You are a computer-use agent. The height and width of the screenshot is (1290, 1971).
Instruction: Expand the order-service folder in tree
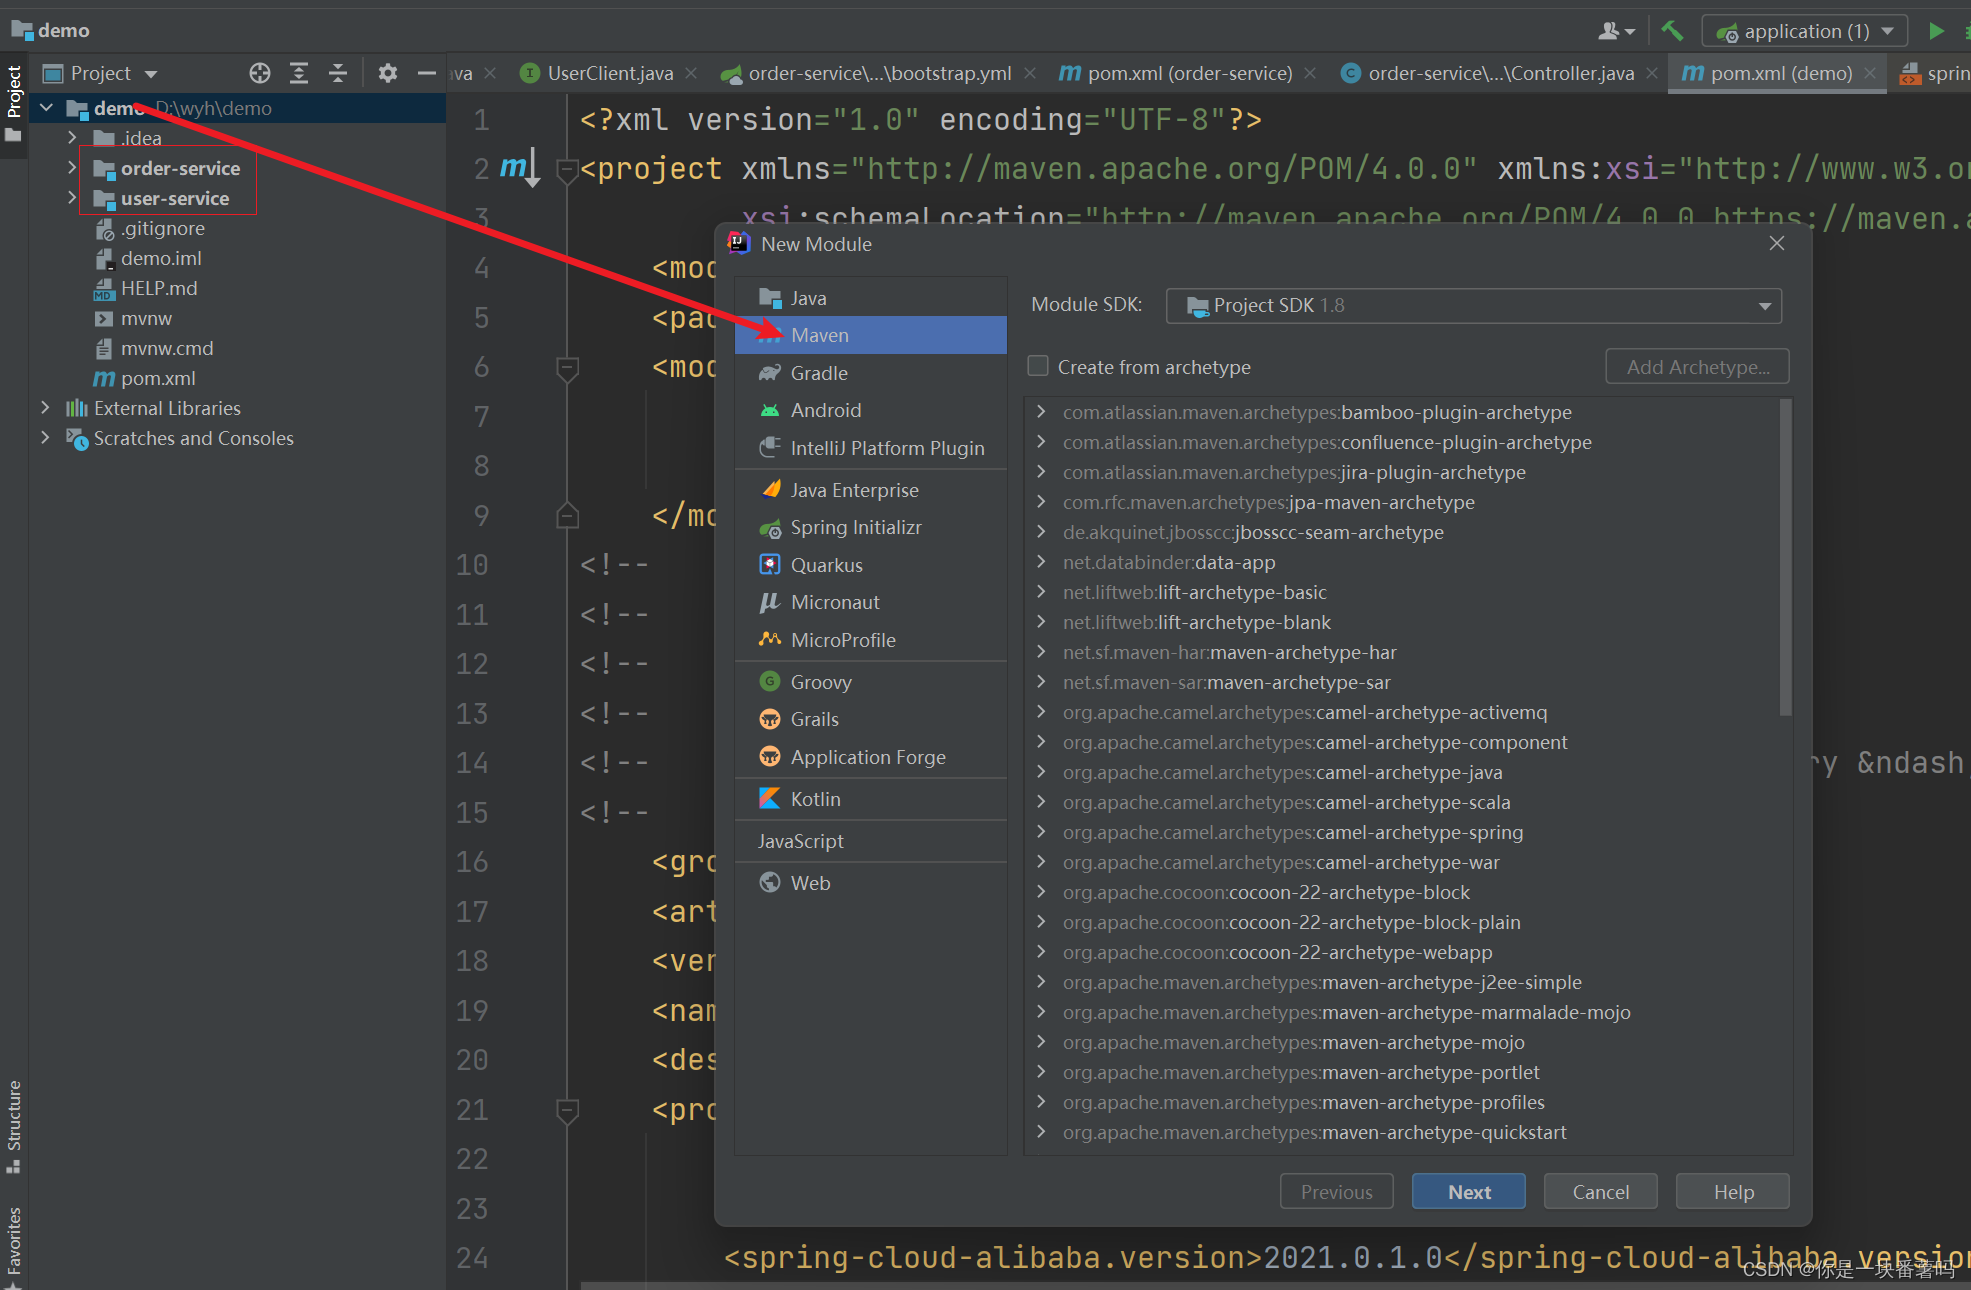pyautogui.click(x=72, y=168)
